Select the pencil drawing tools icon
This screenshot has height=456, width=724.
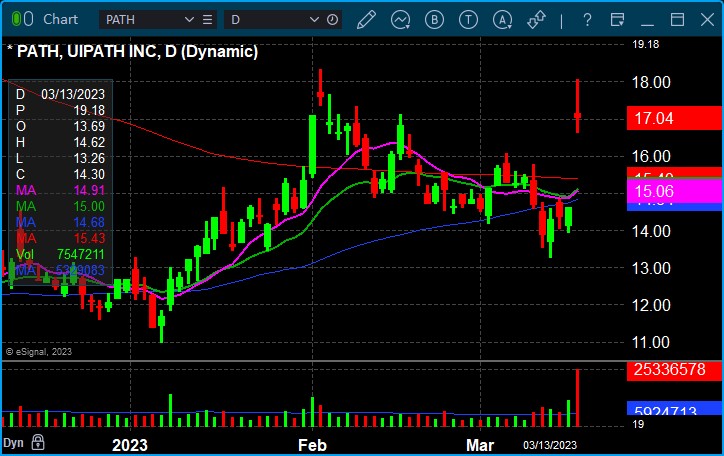tap(366, 20)
